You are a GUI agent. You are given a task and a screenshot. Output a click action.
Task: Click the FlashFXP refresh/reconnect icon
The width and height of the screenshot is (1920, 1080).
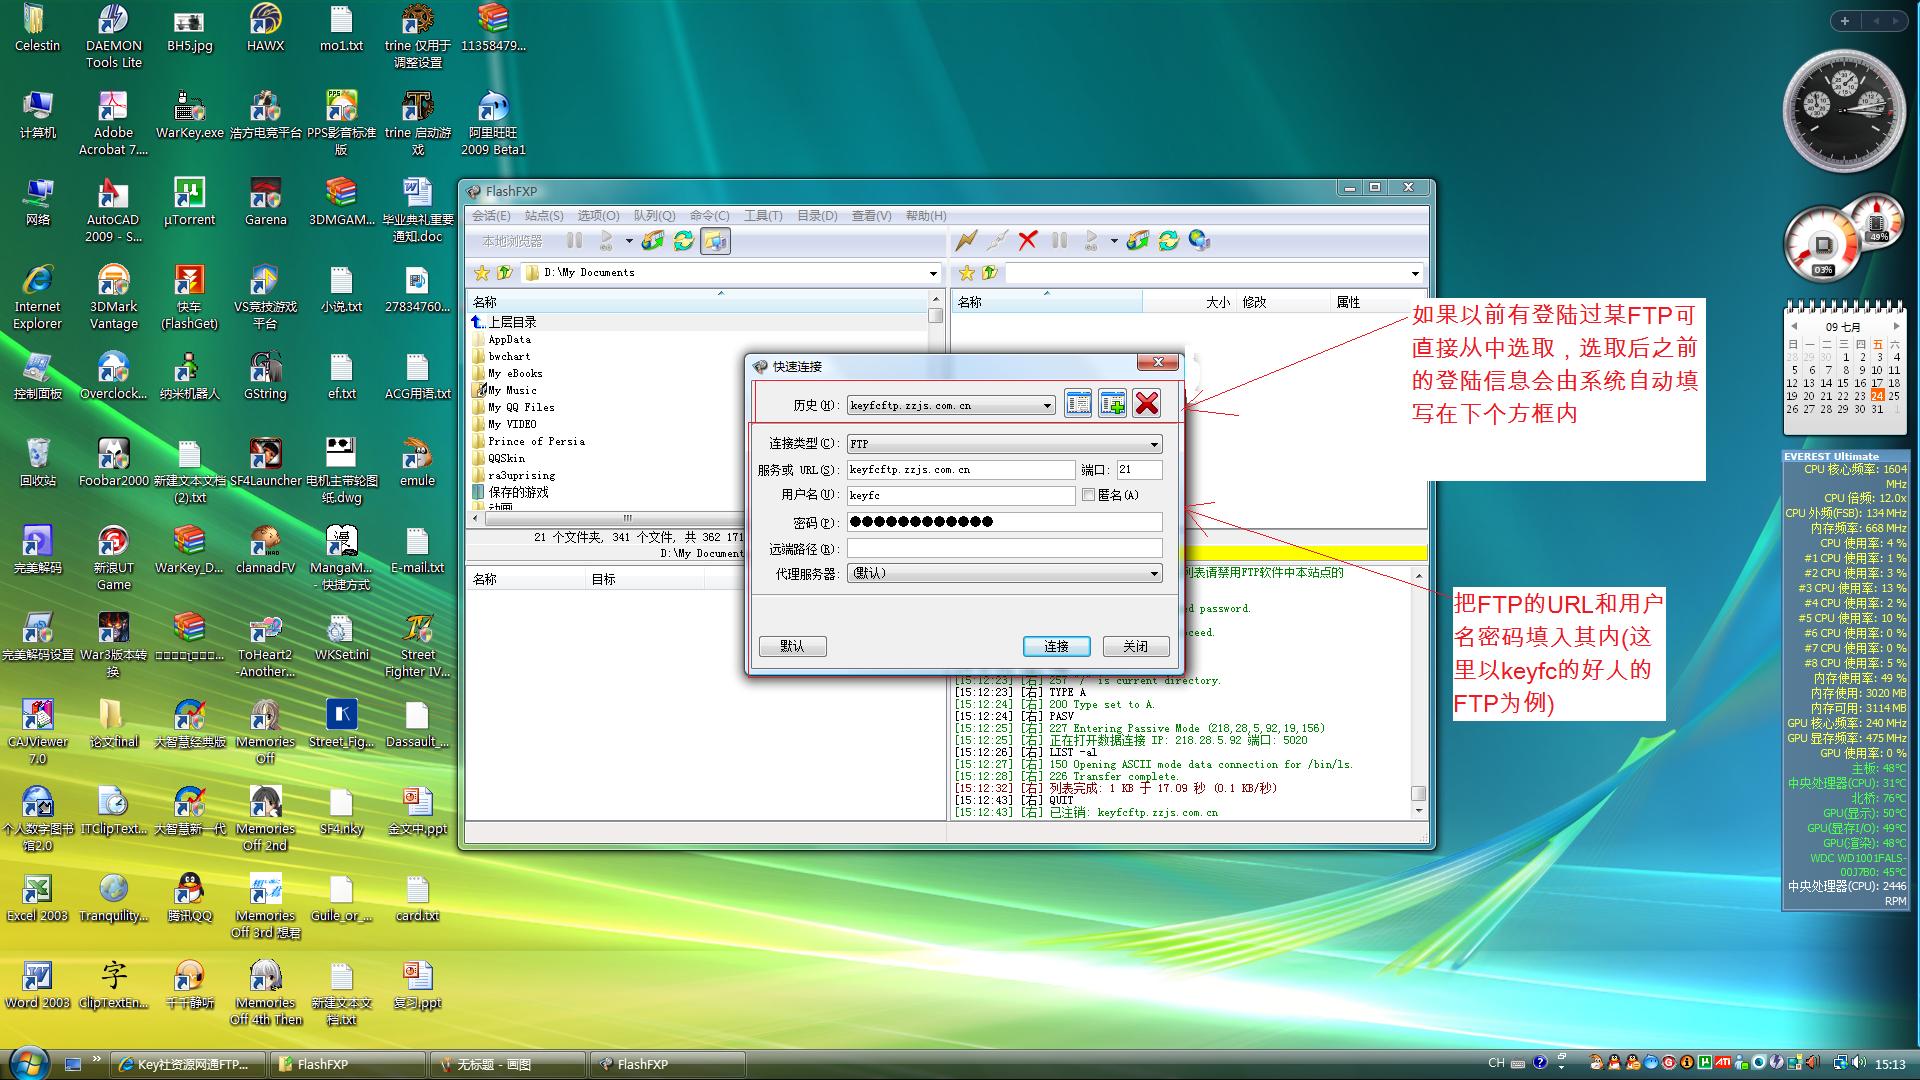[1168, 239]
